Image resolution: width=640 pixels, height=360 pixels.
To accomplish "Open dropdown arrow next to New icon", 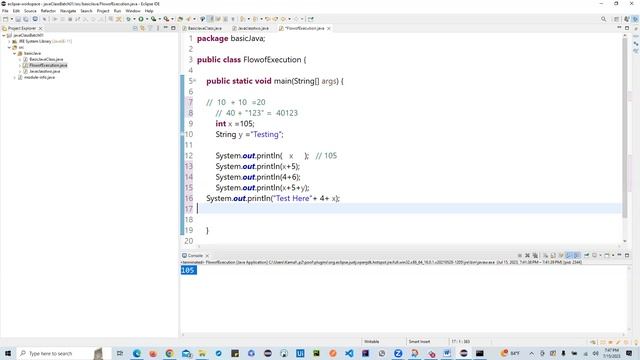I will click(x=11, y=19).
